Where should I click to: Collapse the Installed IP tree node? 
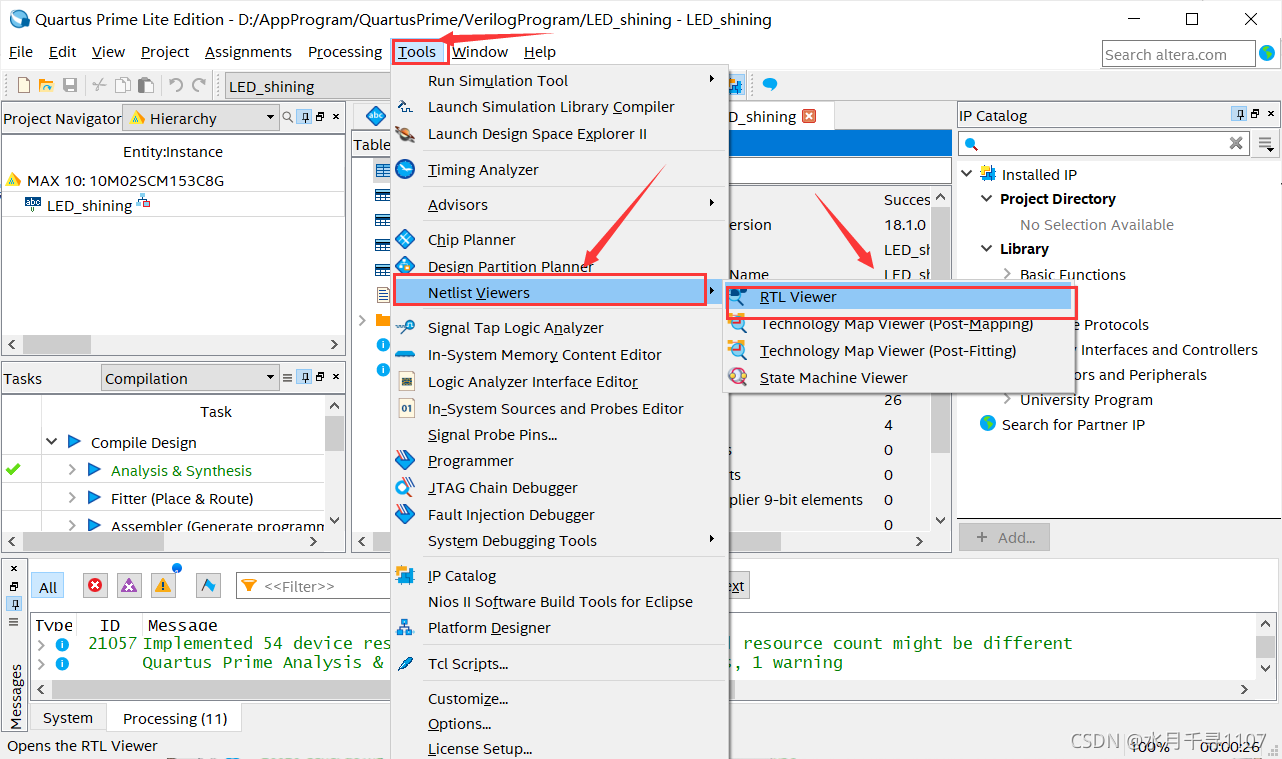pyautogui.click(x=967, y=174)
